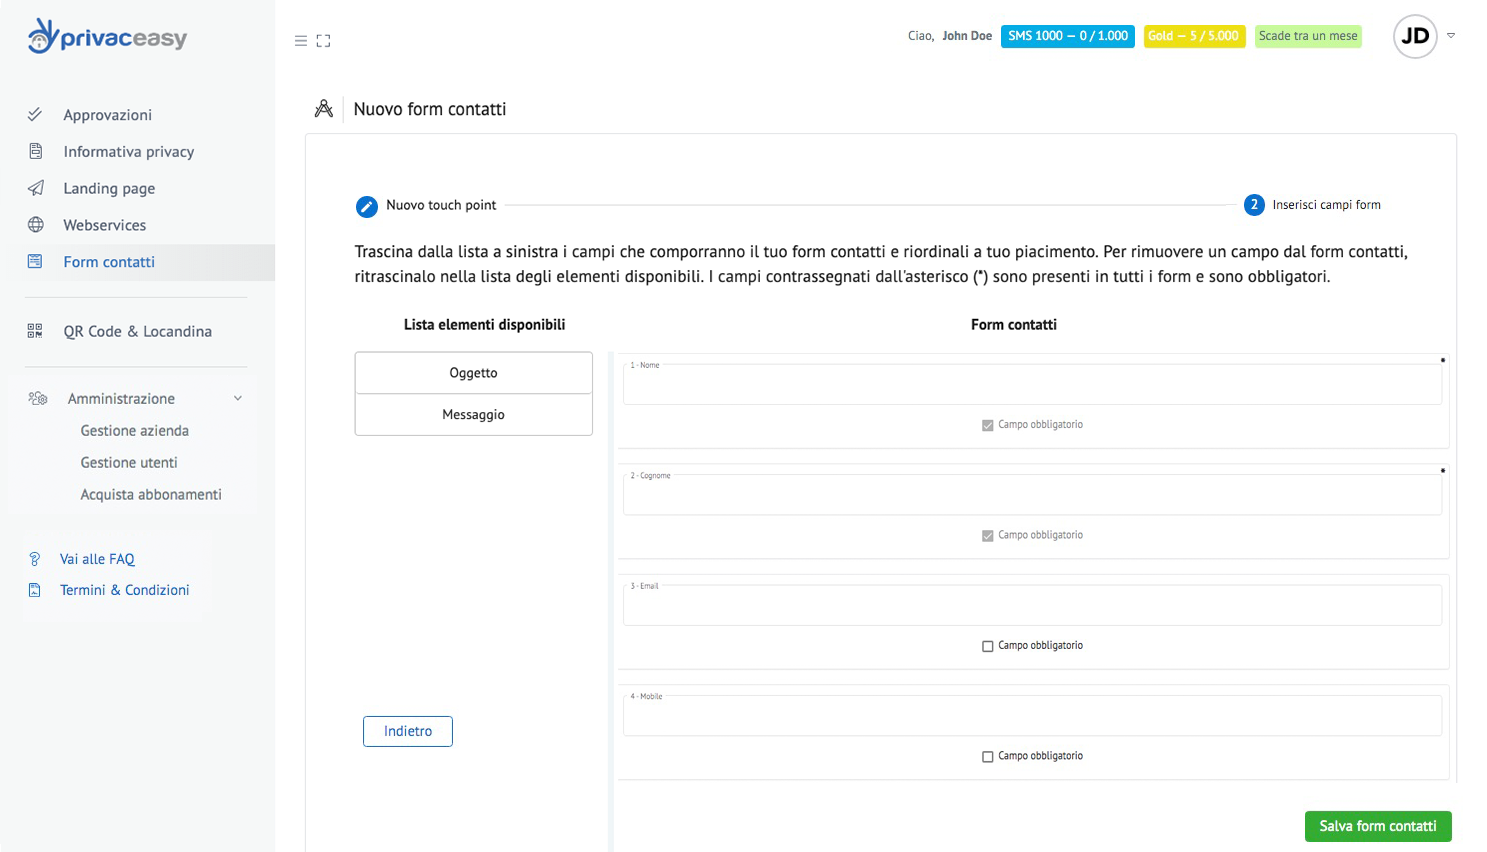Toggle fullscreen with the expand icon

(x=323, y=41)
